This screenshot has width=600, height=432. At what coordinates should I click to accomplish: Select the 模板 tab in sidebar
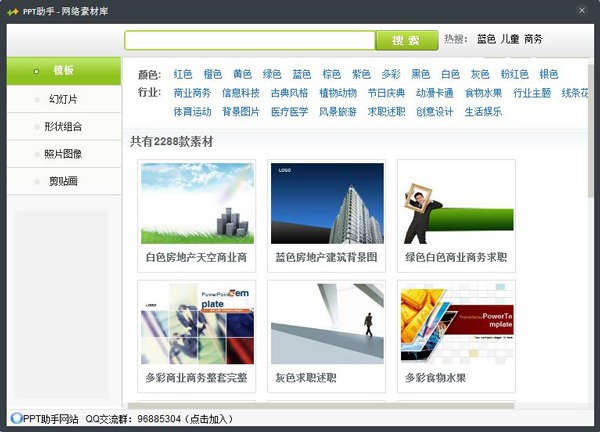click(x=64, y=71)
